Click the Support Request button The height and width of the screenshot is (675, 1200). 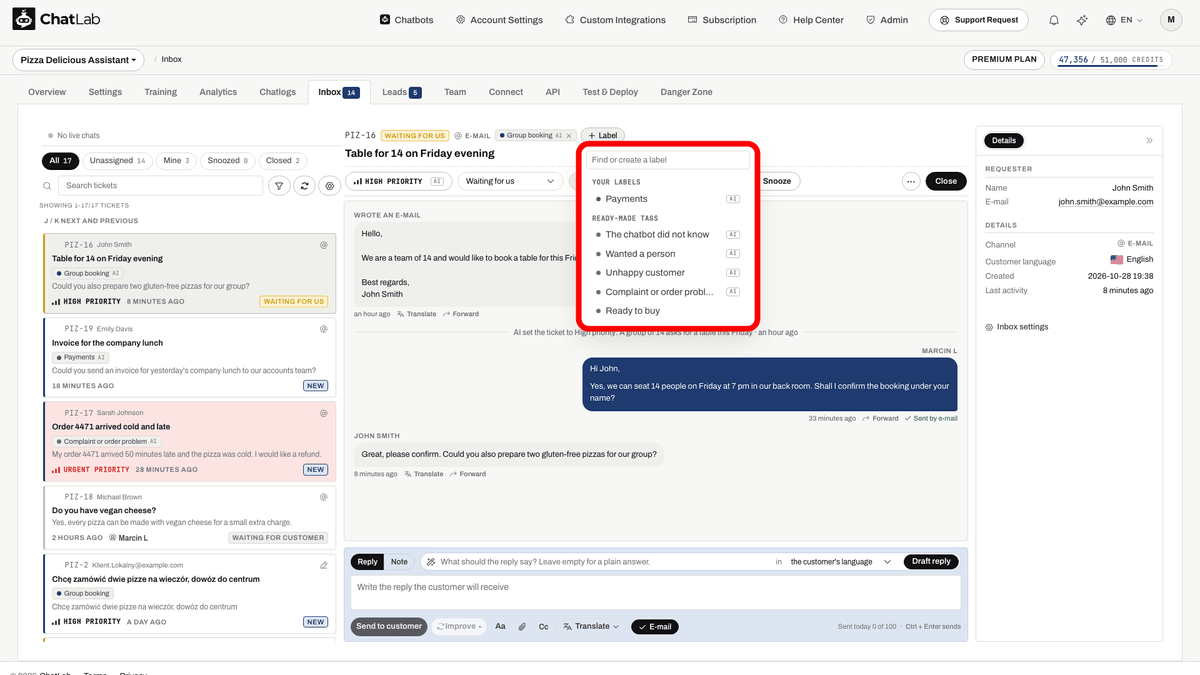pyautogui.click(x=978, y=20)
